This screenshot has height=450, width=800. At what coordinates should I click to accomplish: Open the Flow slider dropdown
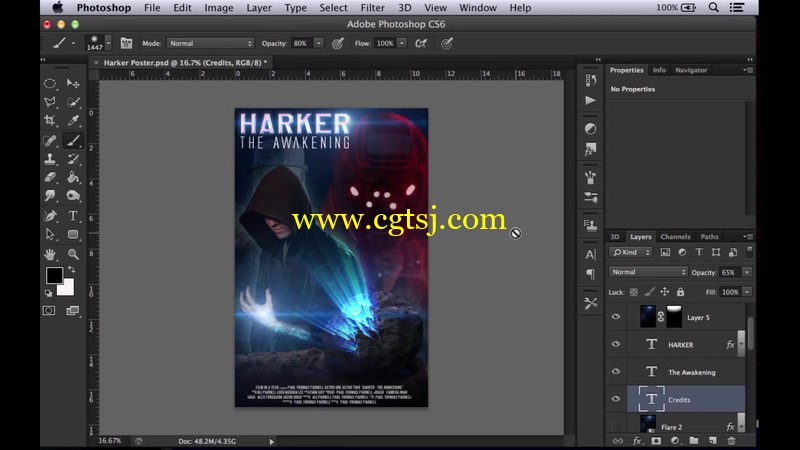tap(402, 43)
